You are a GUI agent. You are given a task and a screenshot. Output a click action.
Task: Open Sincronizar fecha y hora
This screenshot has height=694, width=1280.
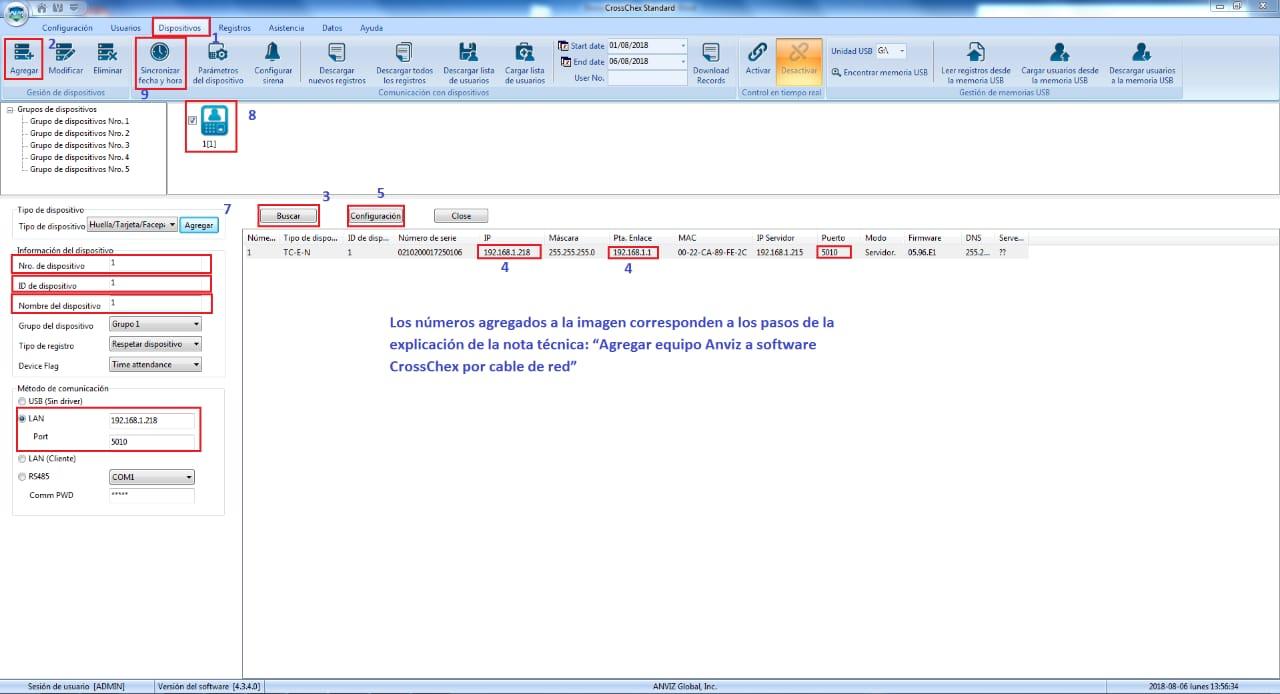click(160, 52)
